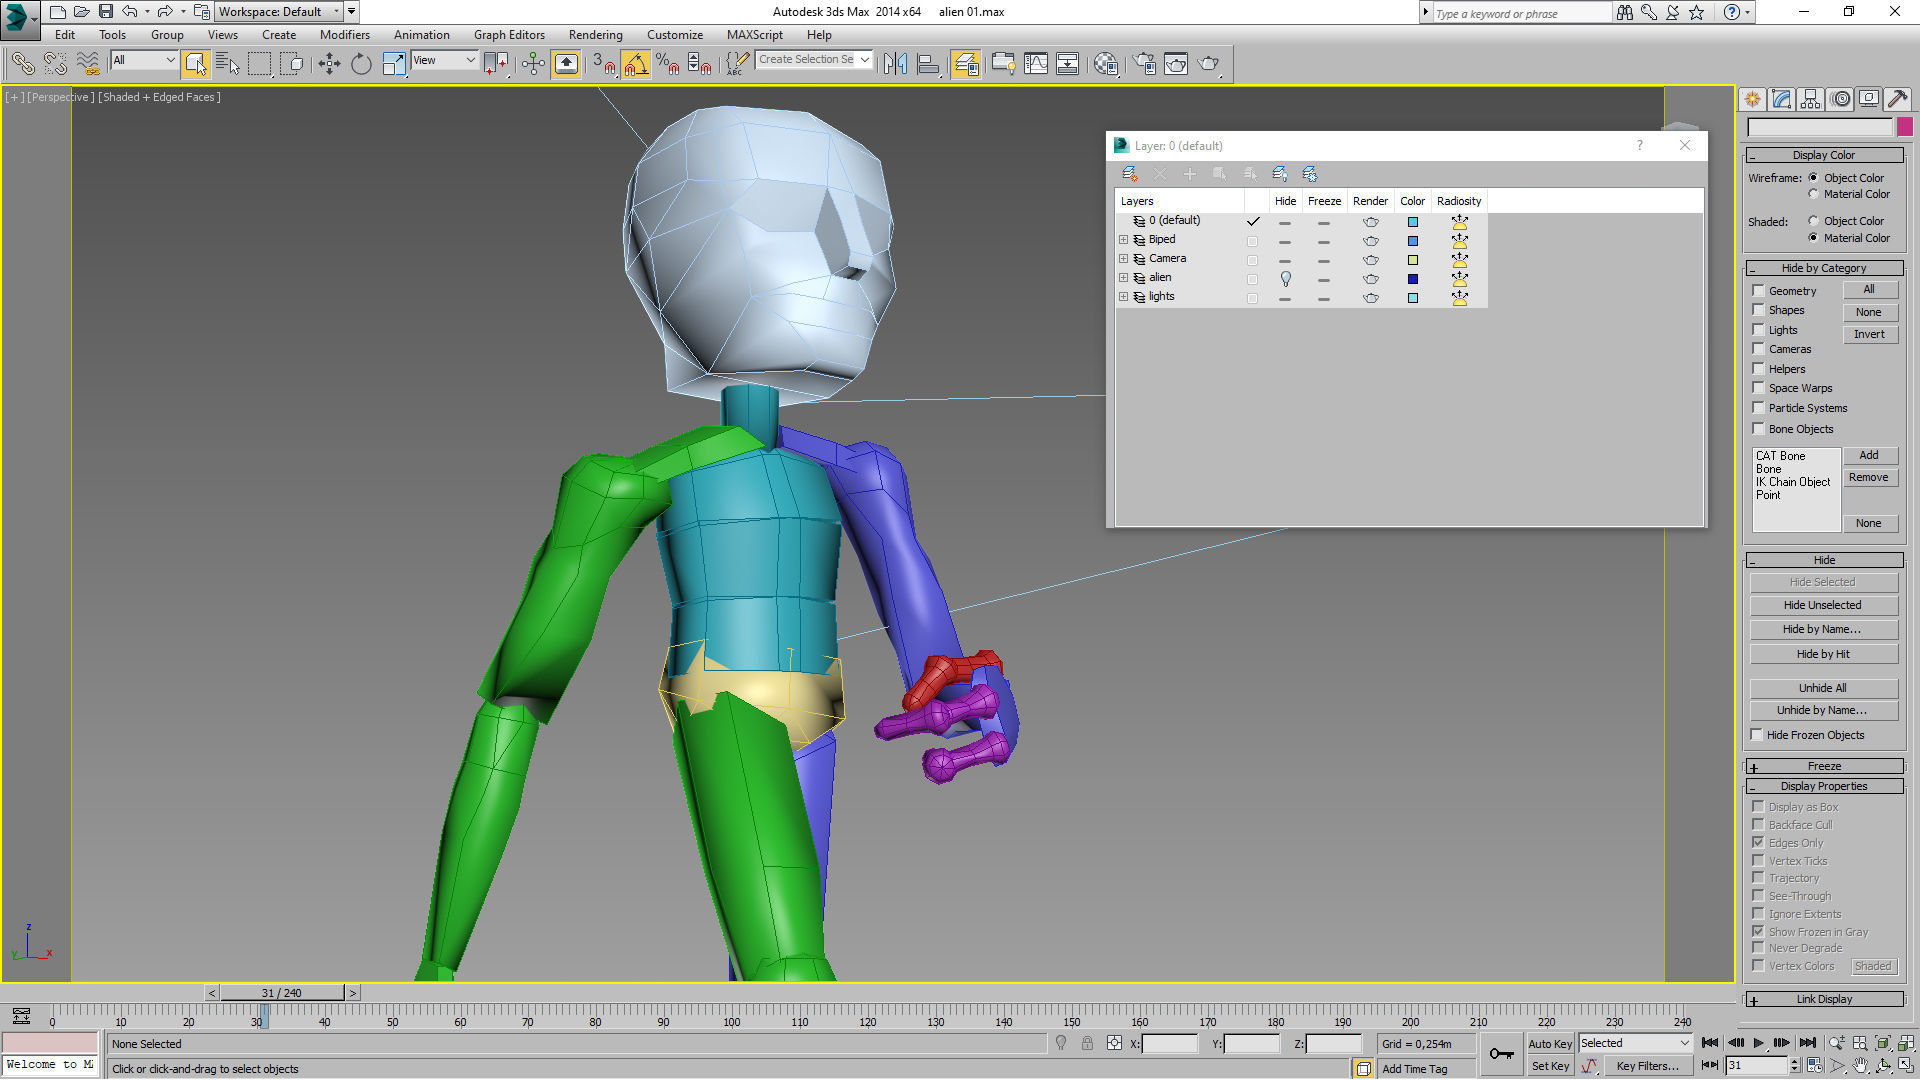Click the Unhide All button
Image resolution: width=1920 pixels, height=1080 pixels.
coord(1822,688)
